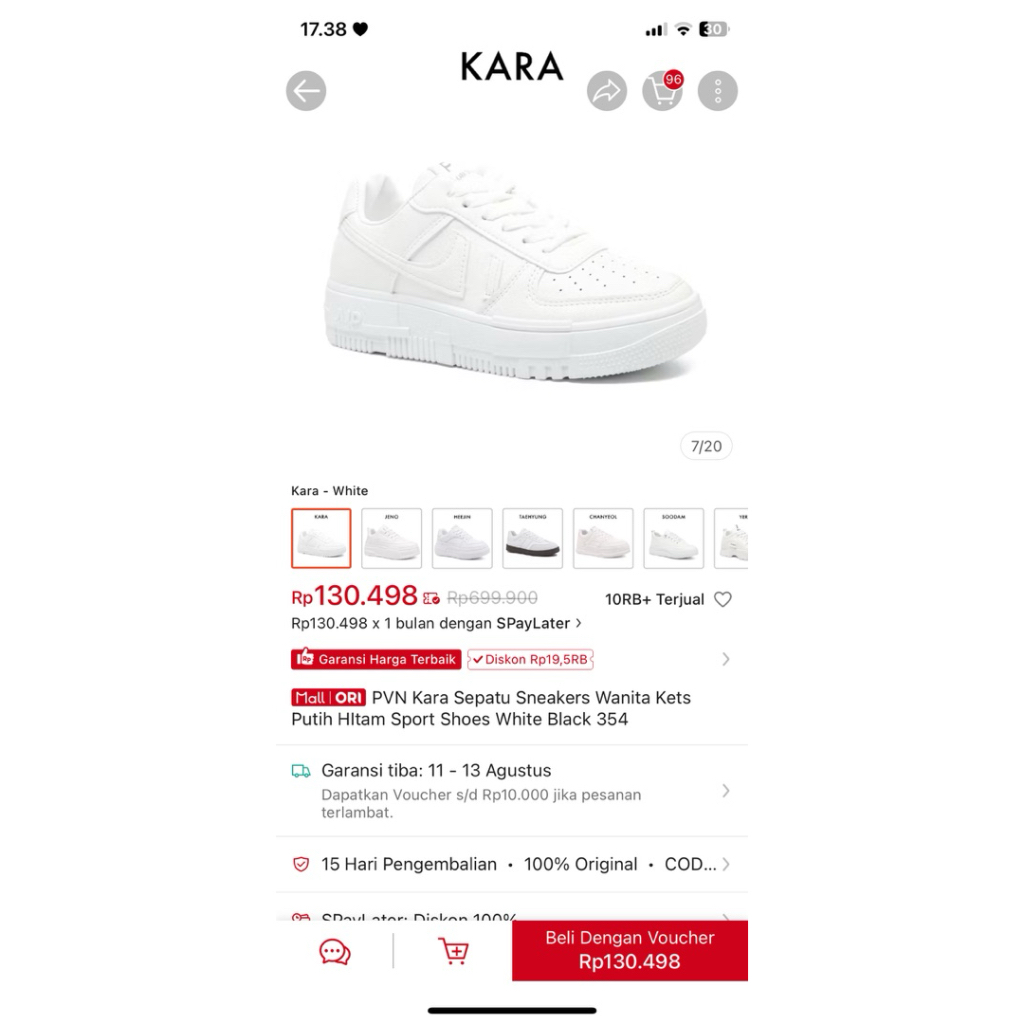The image size is (1024, 1024).
Task: Toggle the heart favorite icon
Action: [x=723, y=599]
